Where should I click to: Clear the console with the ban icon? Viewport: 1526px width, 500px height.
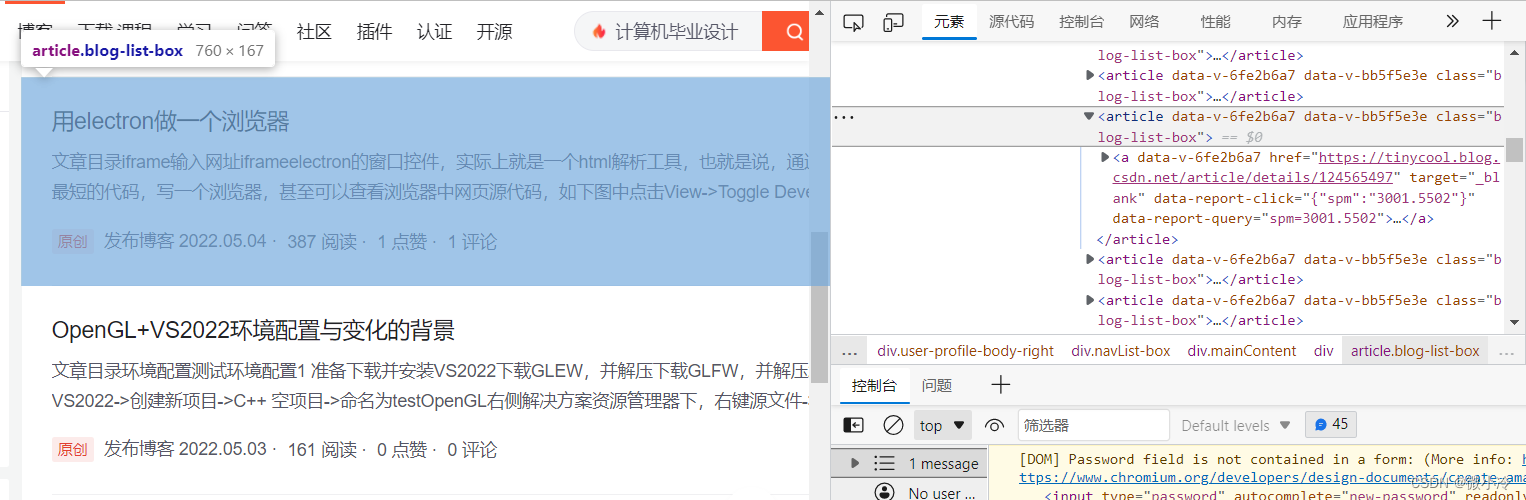point(893,425)
